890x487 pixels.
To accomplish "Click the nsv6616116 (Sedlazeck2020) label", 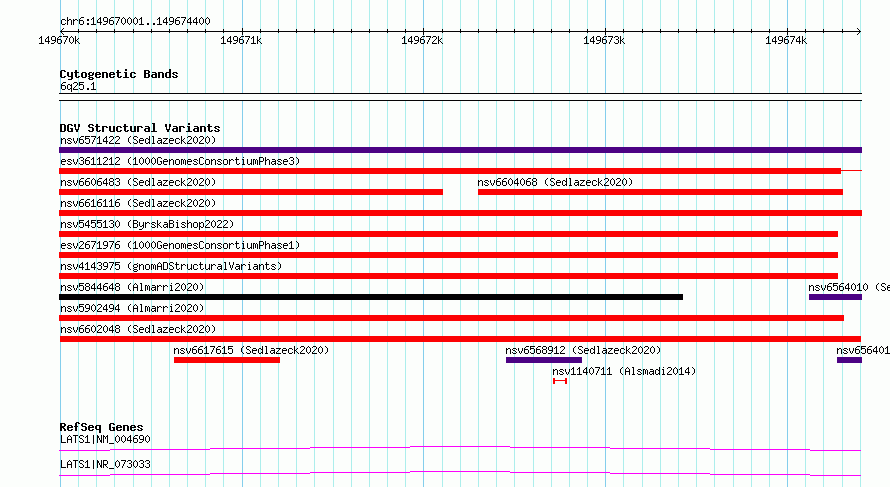I will [138, 203].
